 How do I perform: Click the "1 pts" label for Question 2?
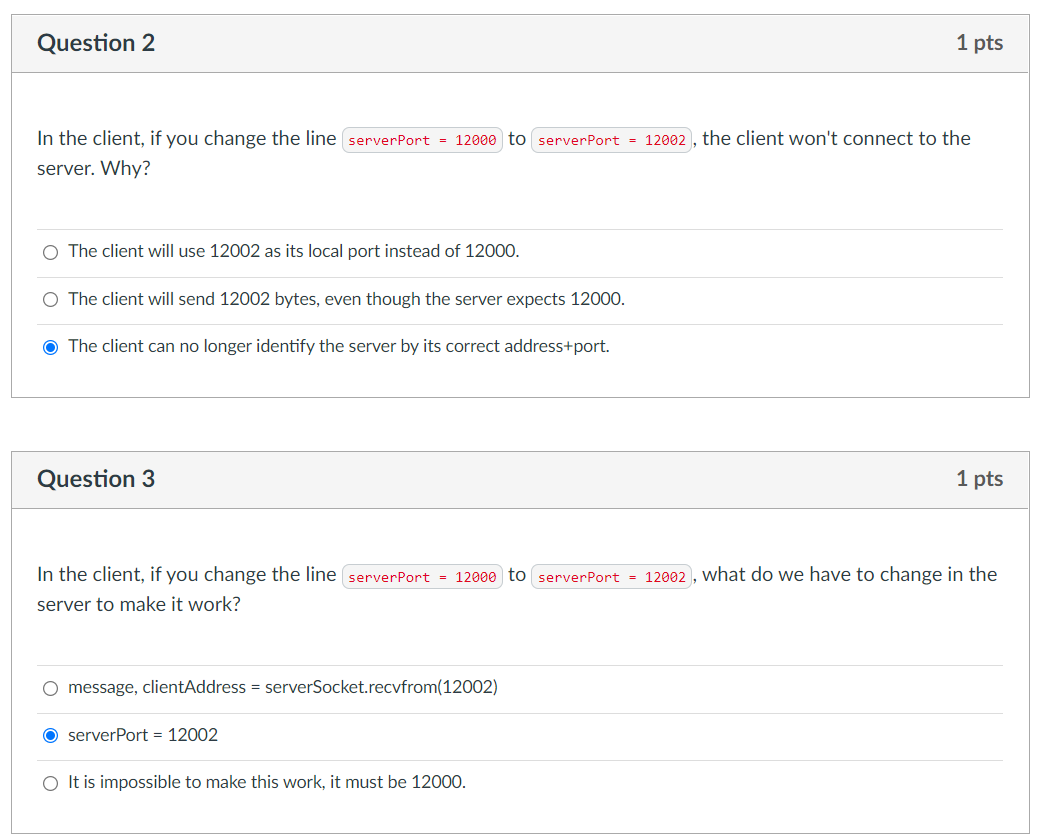pos(979,43)
